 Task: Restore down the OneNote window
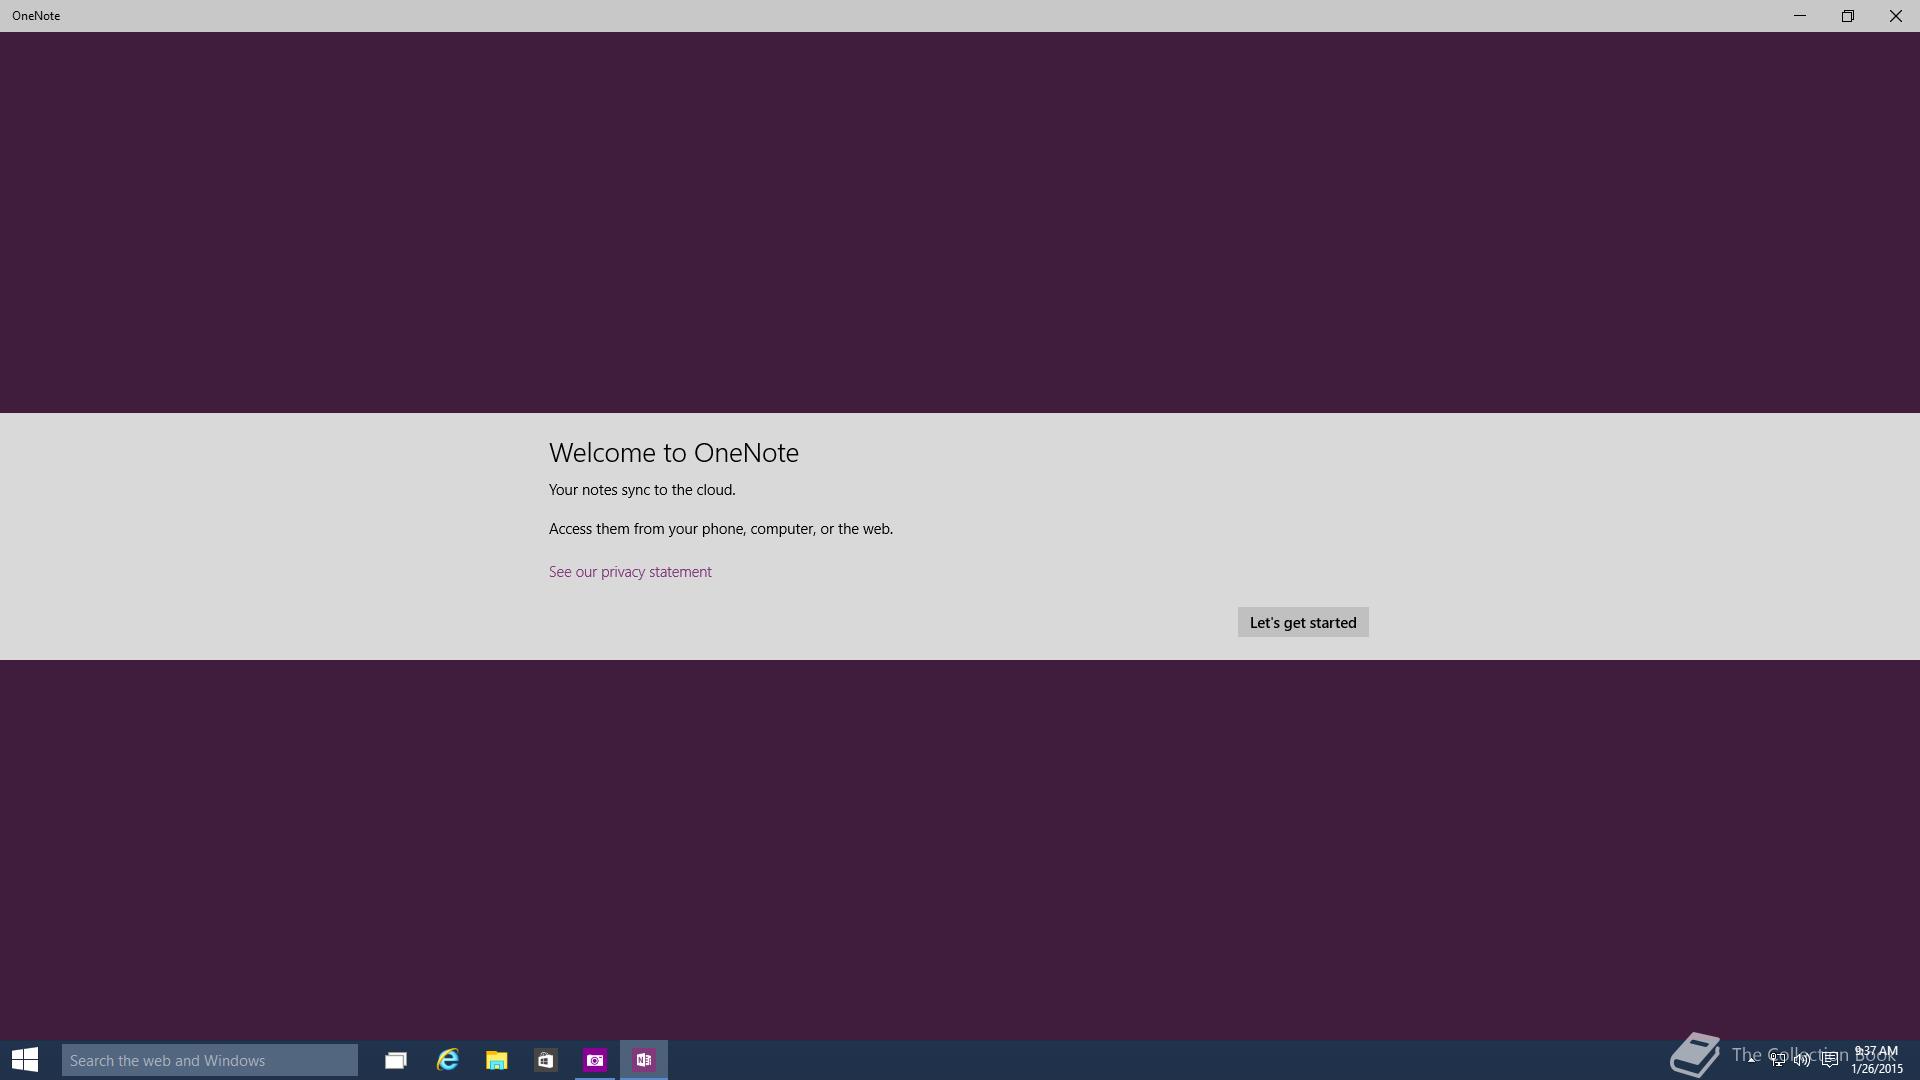pos(1848,16)
